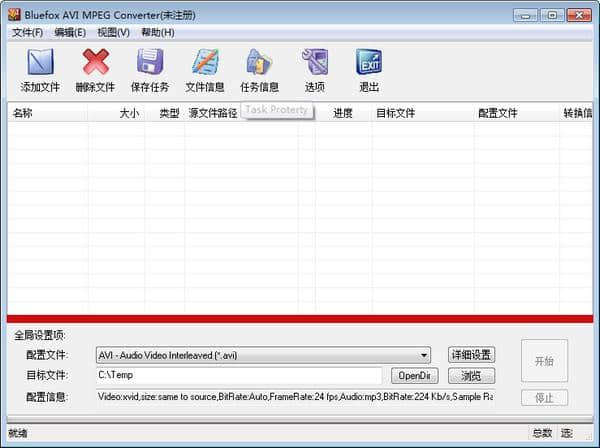Sort by the 目标文件 column header
Viewport: 600px width, 448px height.
(x=422, y=113)
